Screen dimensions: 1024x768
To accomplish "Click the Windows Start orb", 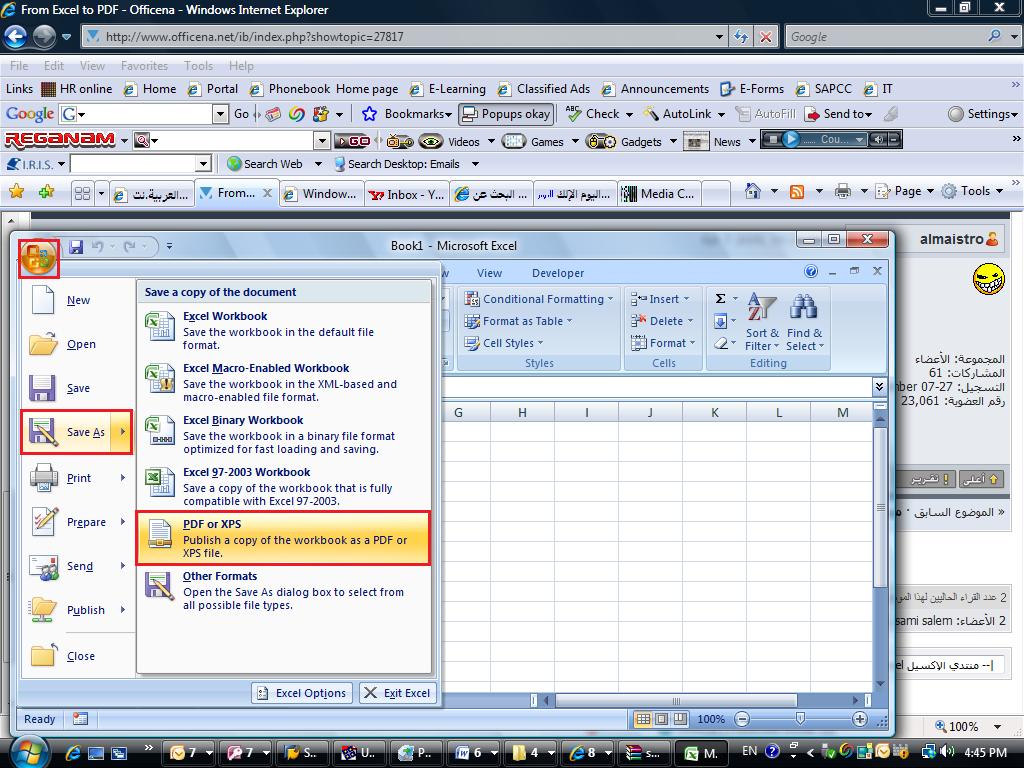I will (x=27, y=752).
